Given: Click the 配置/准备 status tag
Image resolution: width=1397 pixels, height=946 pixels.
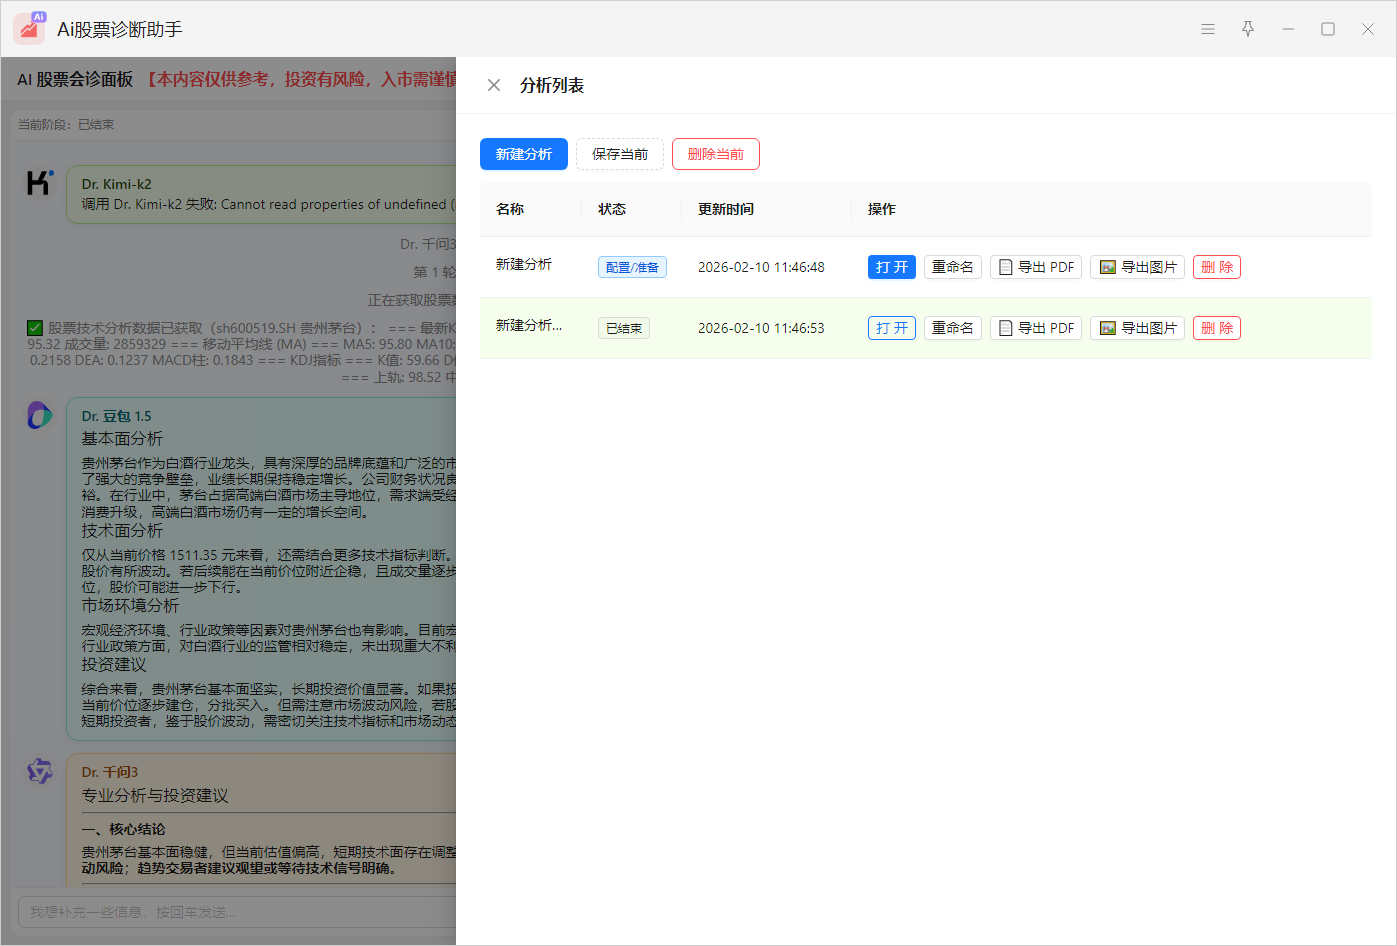Looking at the screenshot, I should pos(632,267).
